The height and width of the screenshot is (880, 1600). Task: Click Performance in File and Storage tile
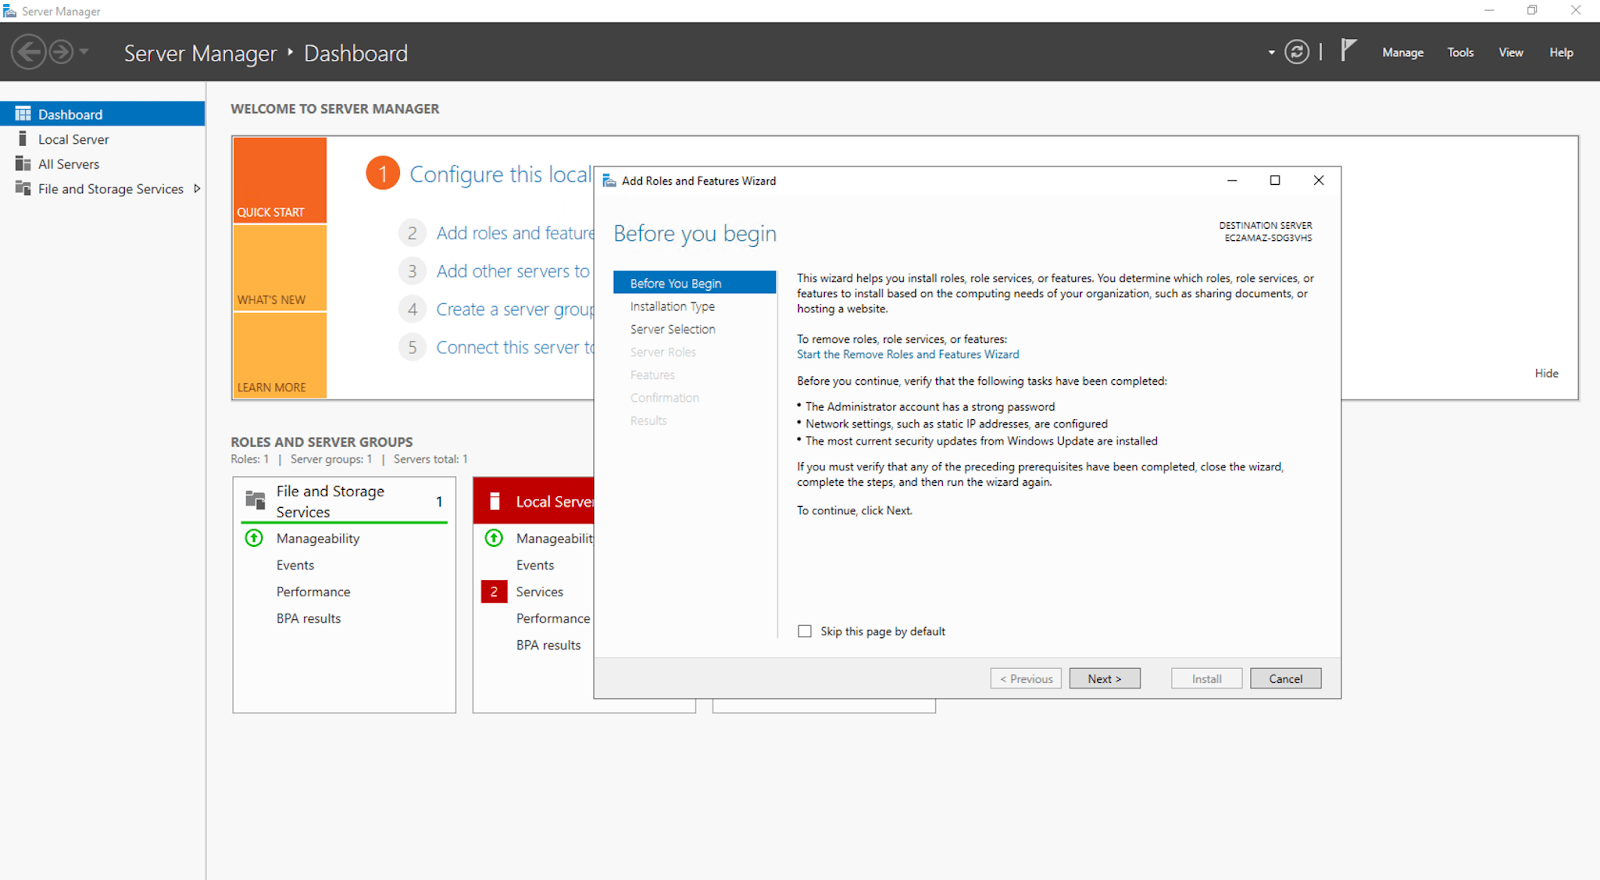313,592
